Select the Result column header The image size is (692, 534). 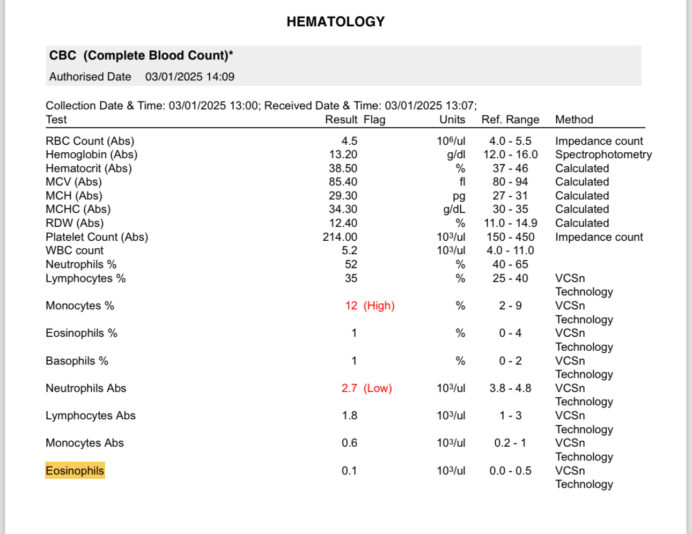click(x=342, y=119)
